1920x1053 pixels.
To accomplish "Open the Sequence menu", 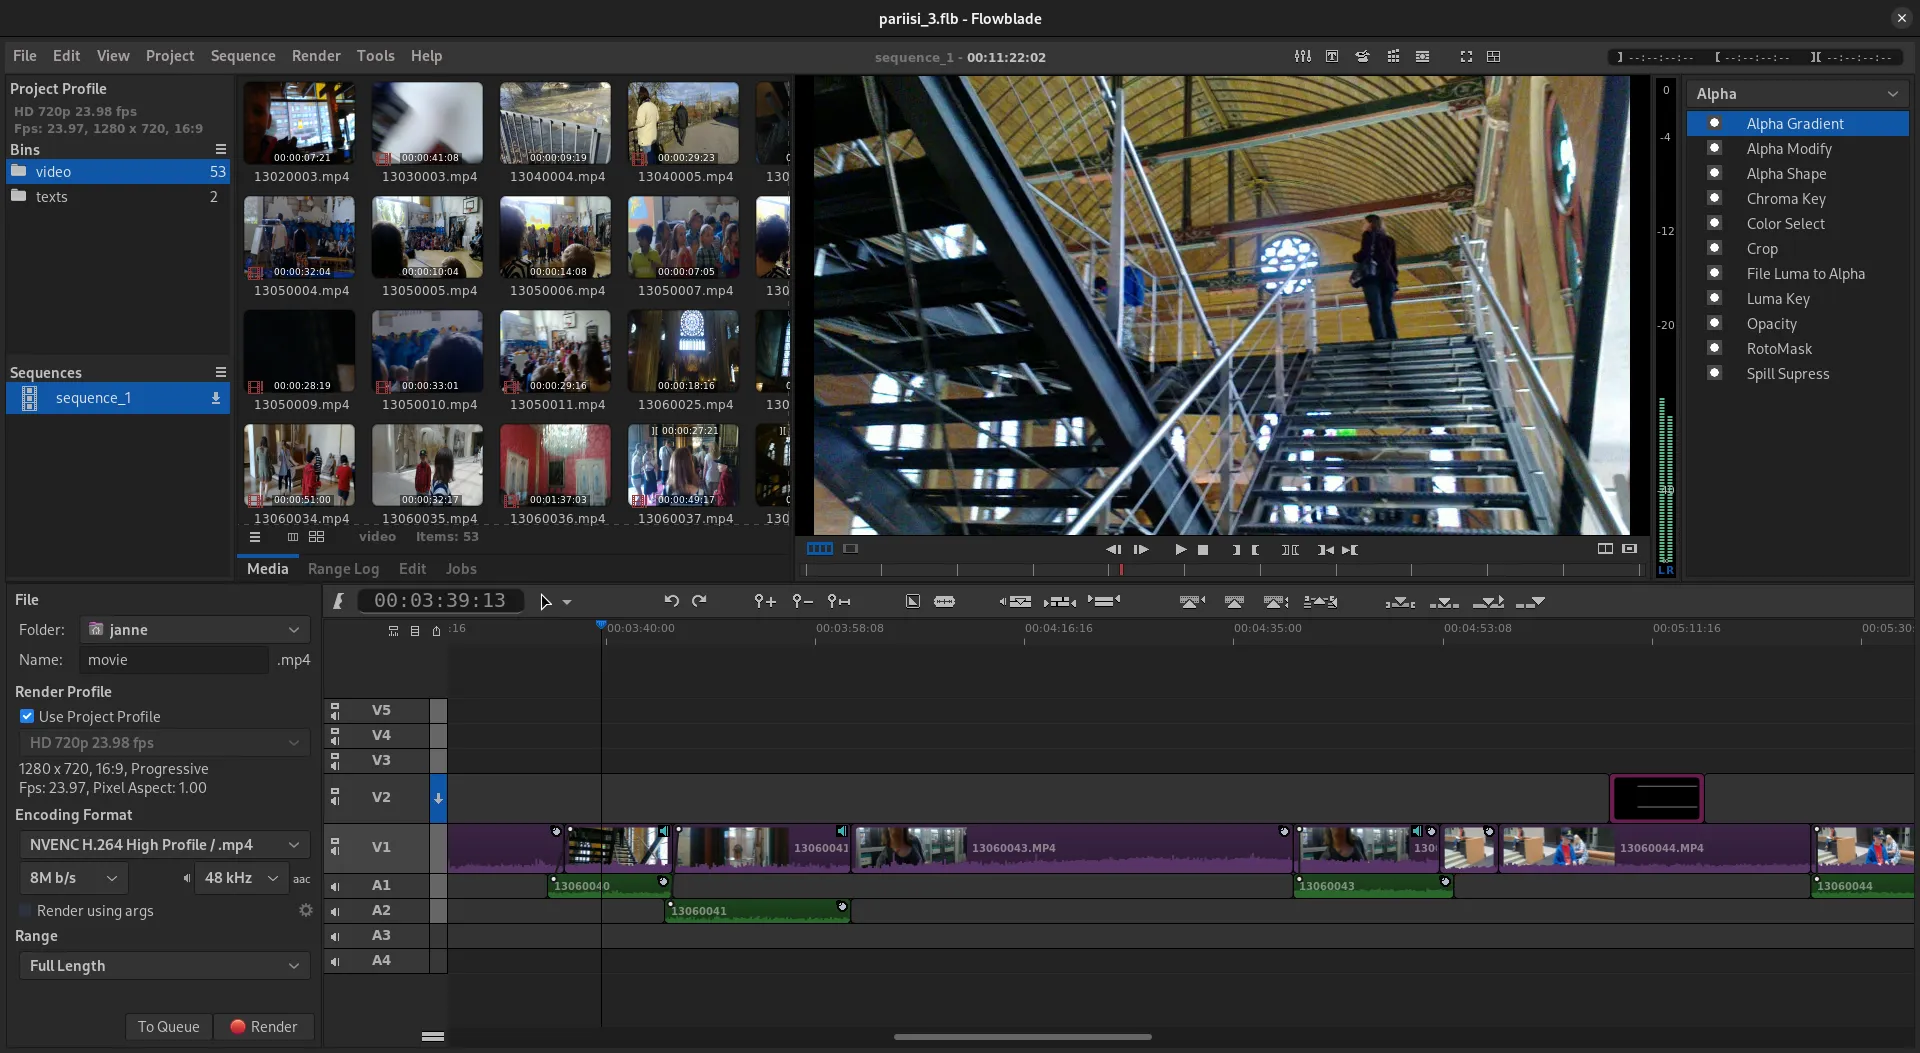I will [x=243, y=56].
